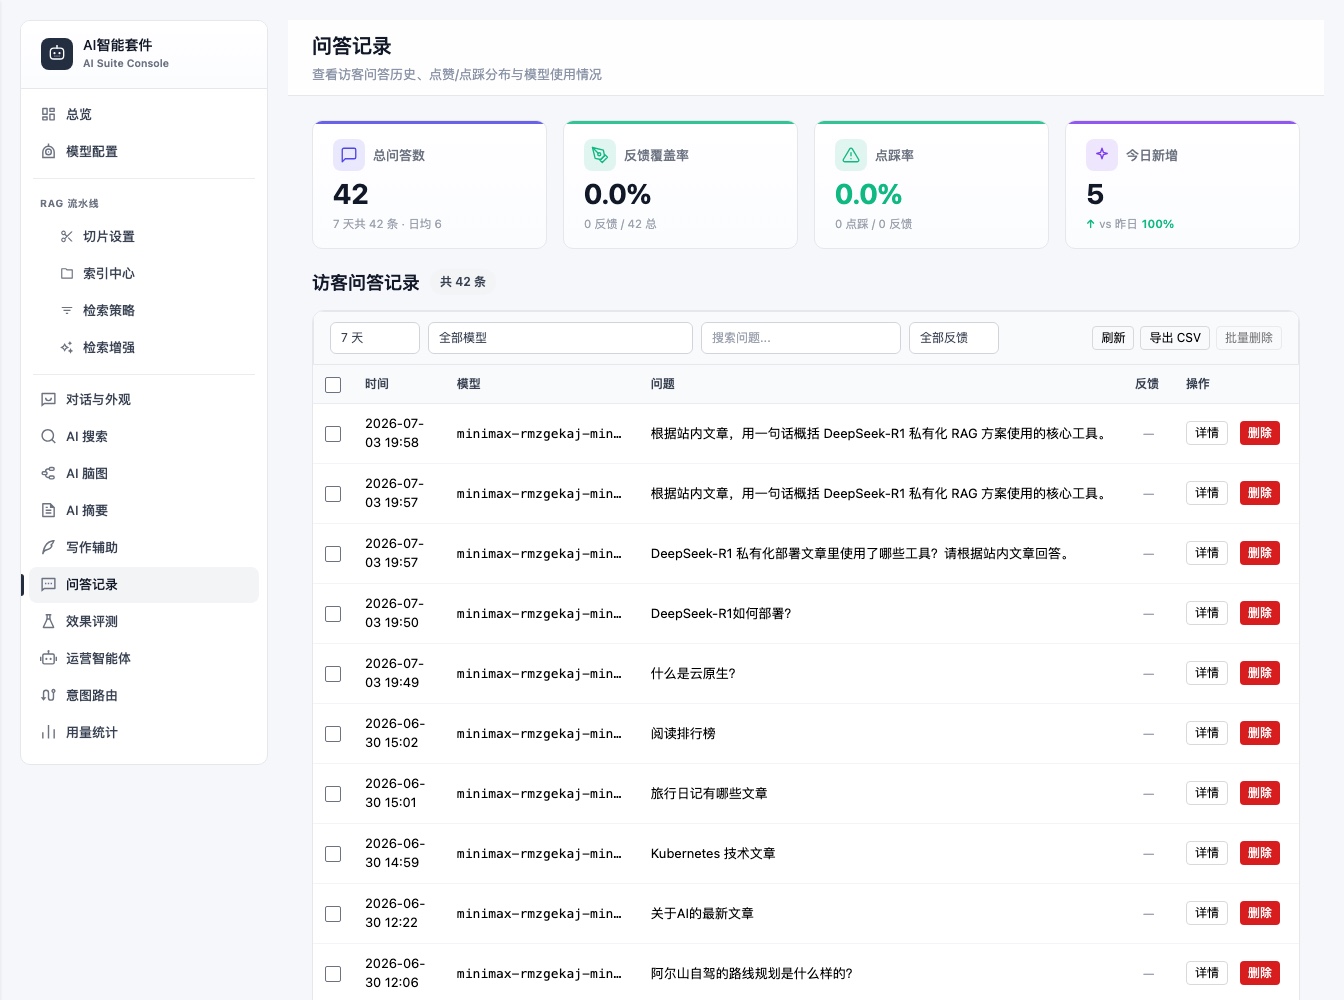Screen dimensions: 1344x1000
Task: Check the row for 阿尔山自驾的路线规划
Action: click(333, 974)
